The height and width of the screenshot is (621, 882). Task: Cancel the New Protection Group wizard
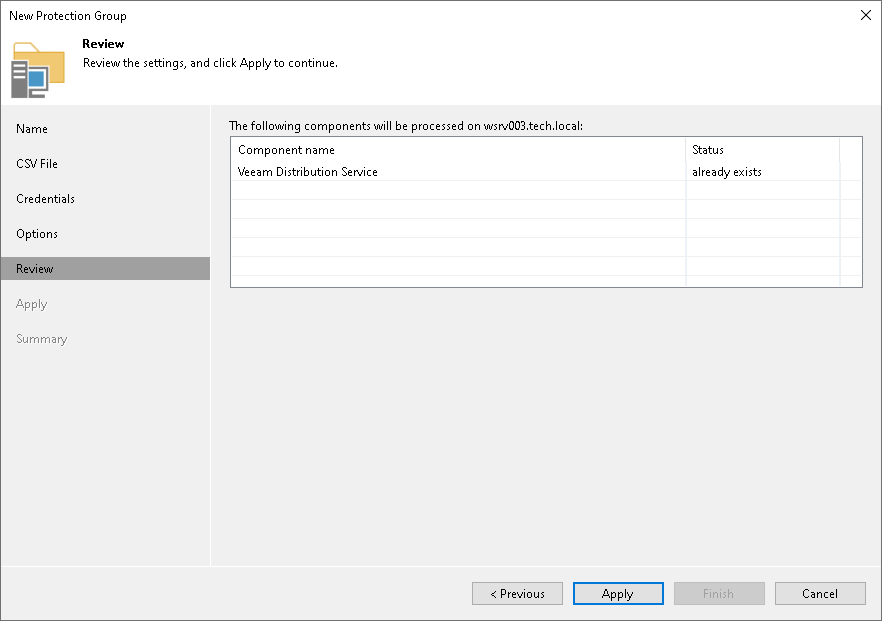point(820,593)
